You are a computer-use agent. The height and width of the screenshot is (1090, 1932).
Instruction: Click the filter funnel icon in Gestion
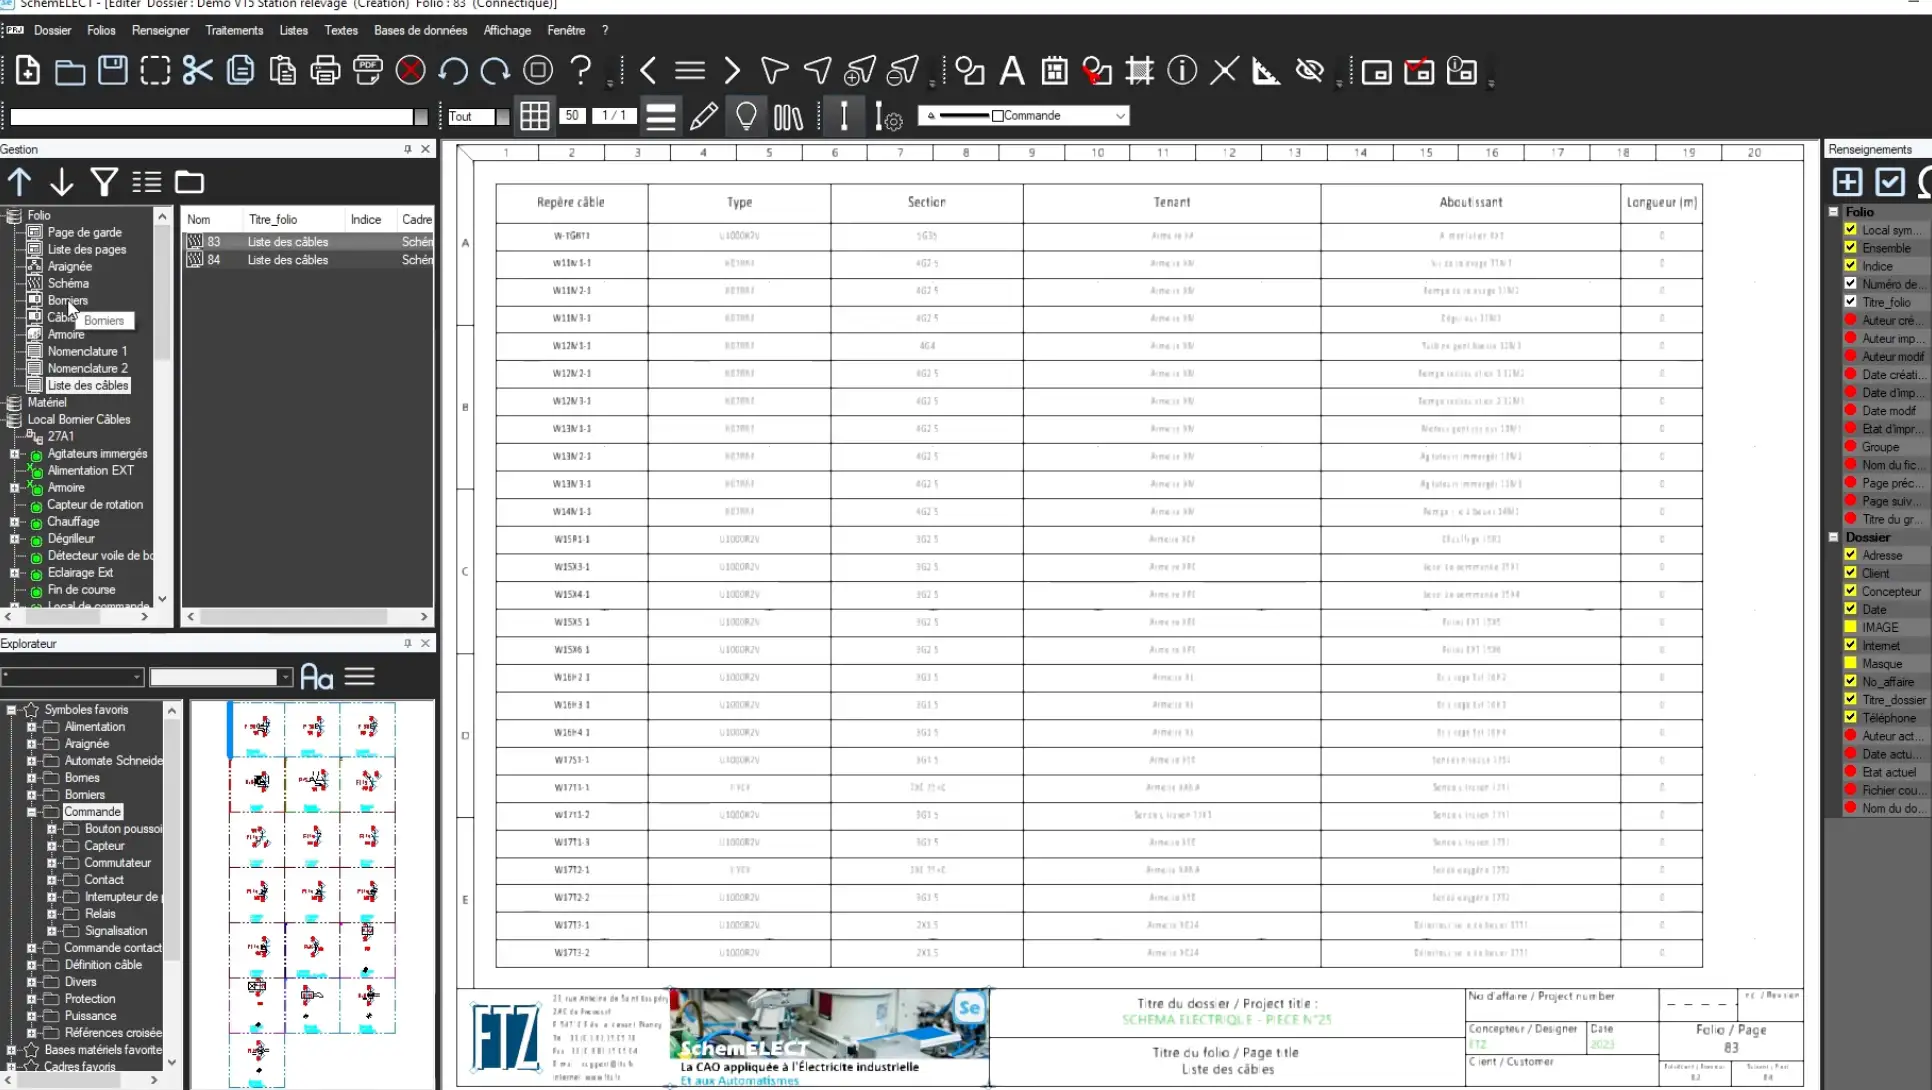click(x=104, y=182)
